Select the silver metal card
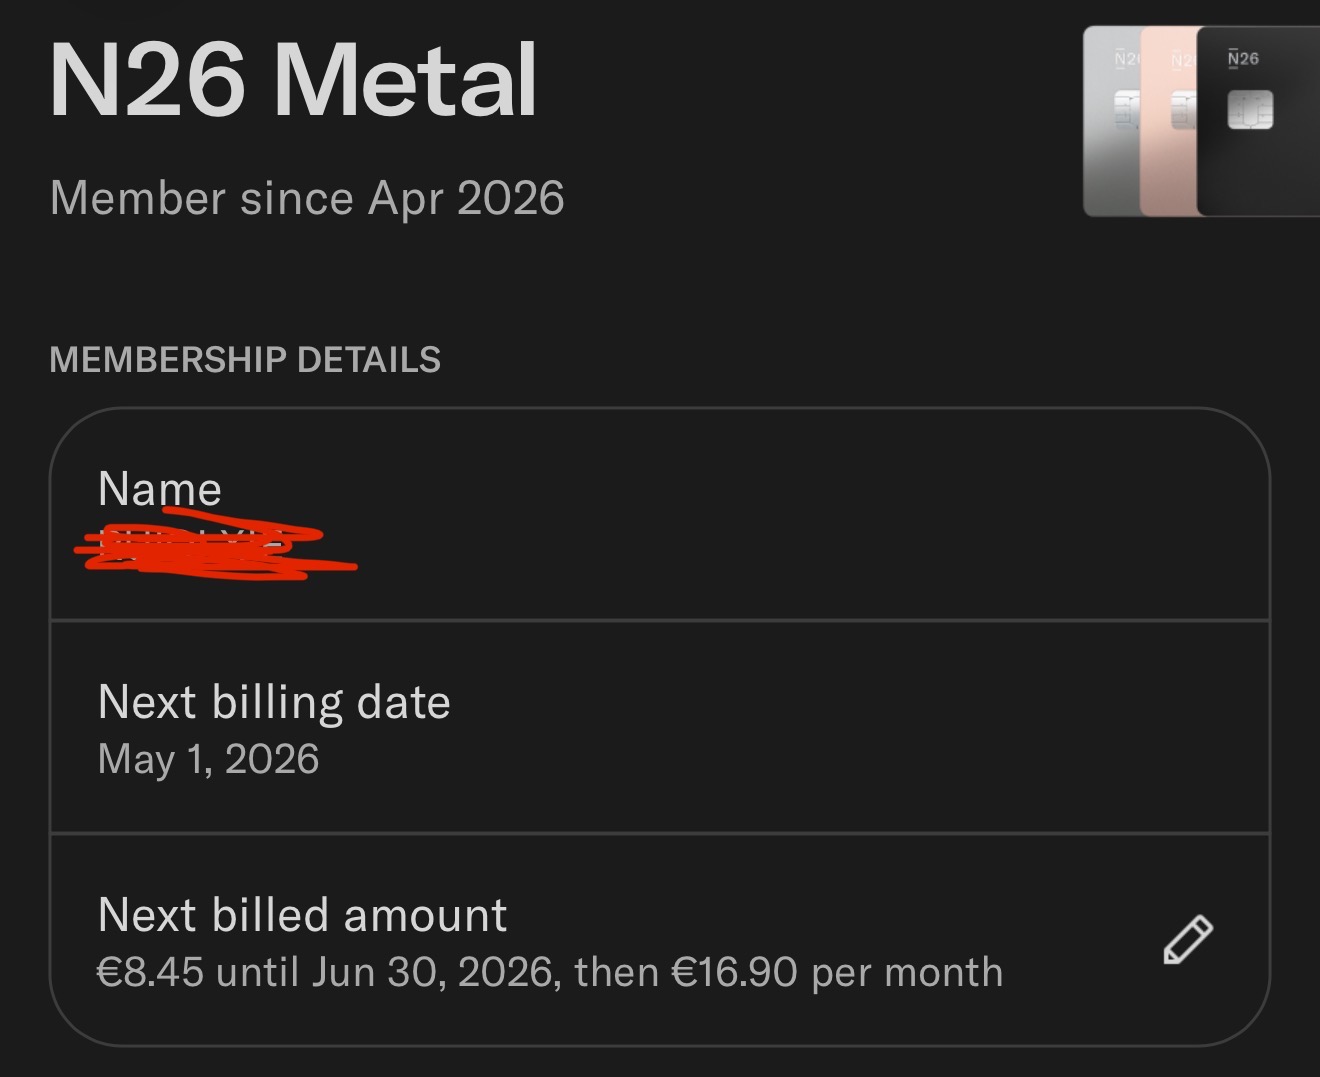1320x1077 pixels. (1112, 121)
